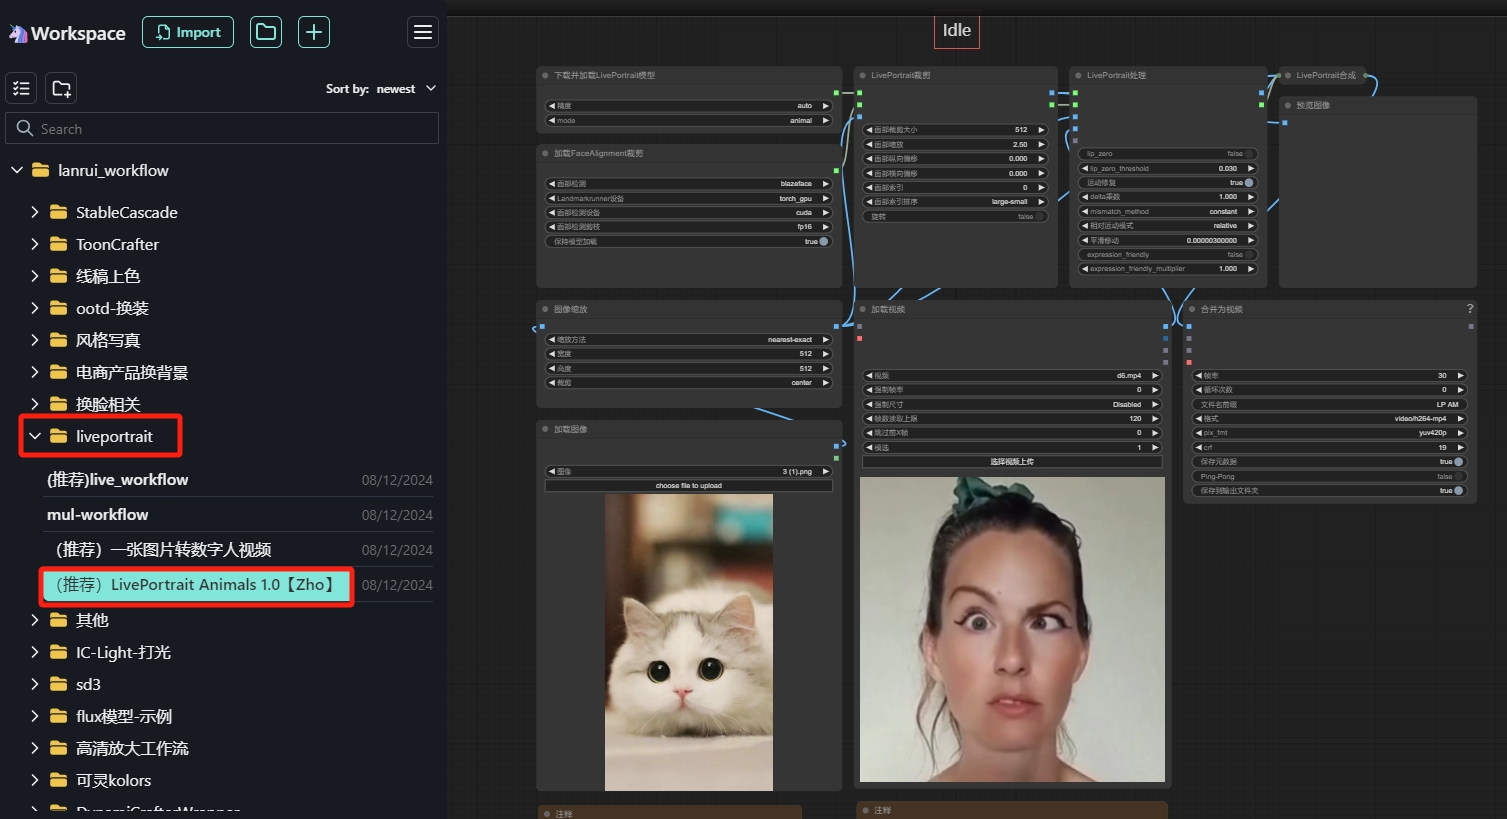This screenshot has height=819, width=1507.
Task: Click the Search input field
Action: click(222, 128)
